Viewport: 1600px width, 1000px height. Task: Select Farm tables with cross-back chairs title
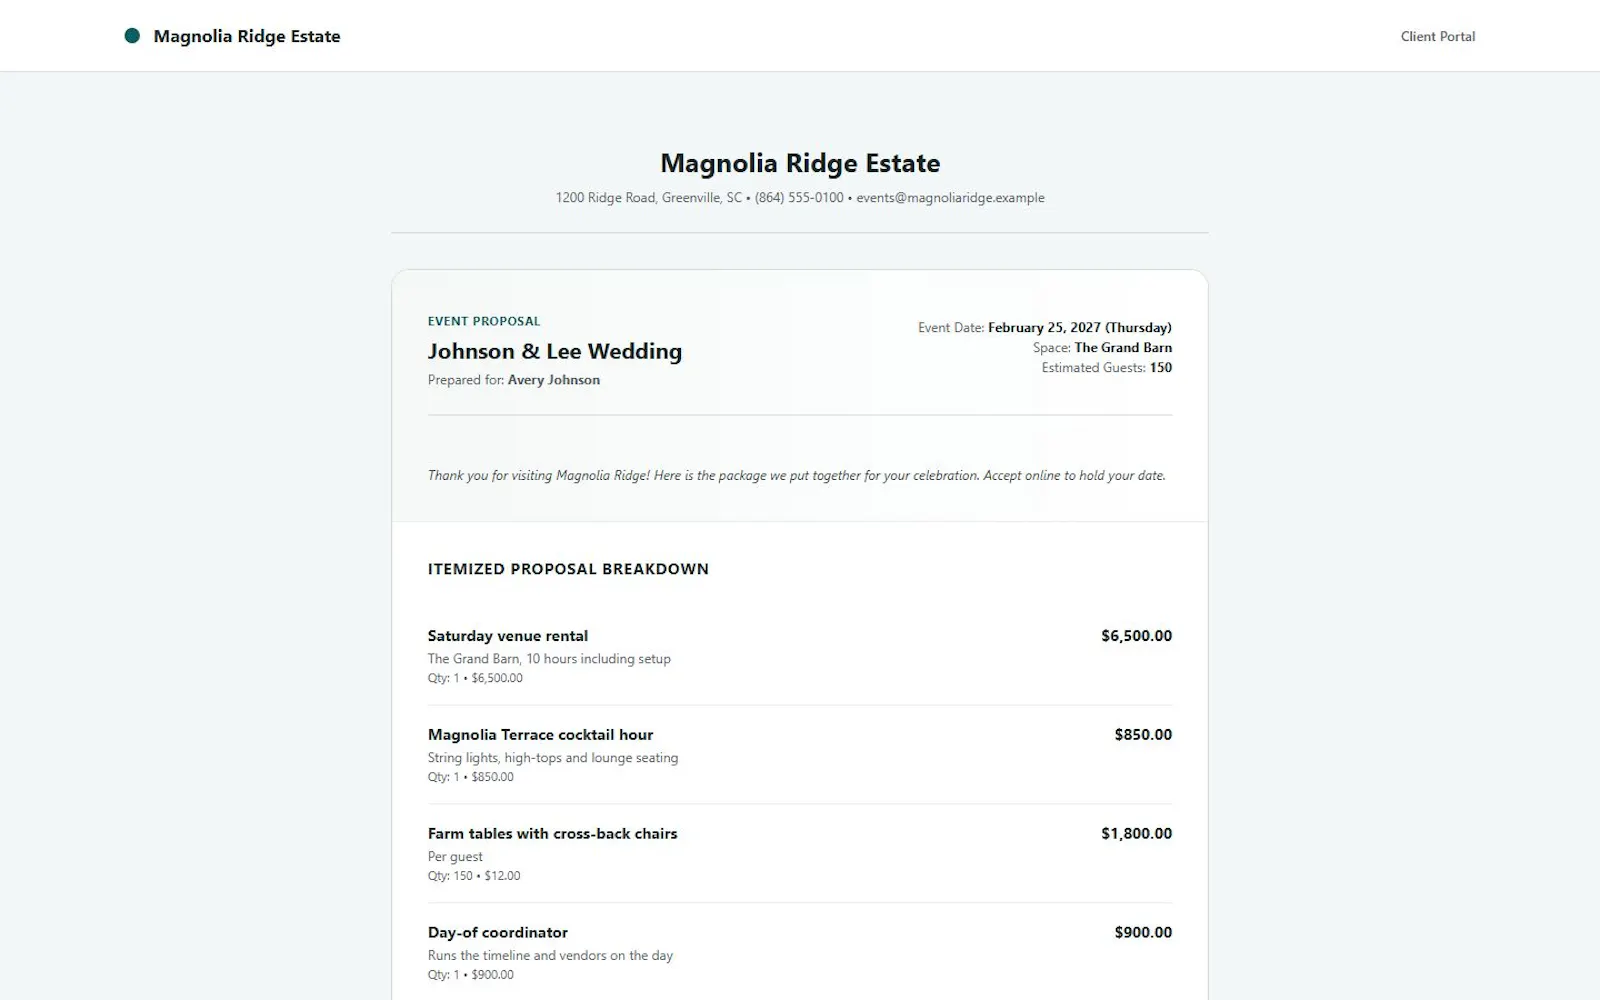pos(552,834)
